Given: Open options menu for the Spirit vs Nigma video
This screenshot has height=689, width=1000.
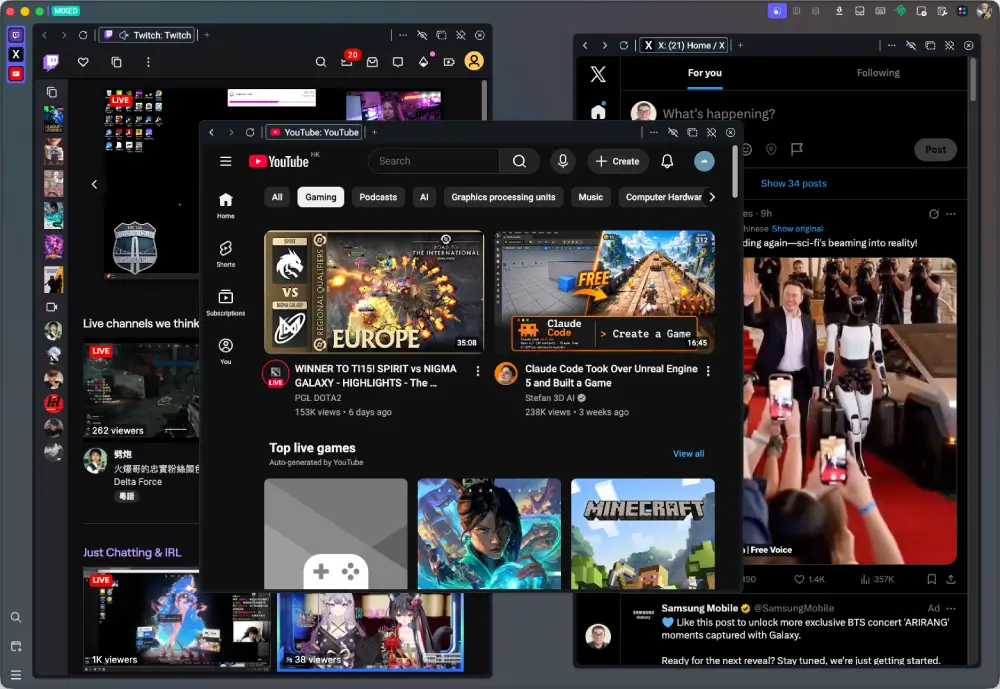Looking at the screenshot, I should tap(478, 371).
